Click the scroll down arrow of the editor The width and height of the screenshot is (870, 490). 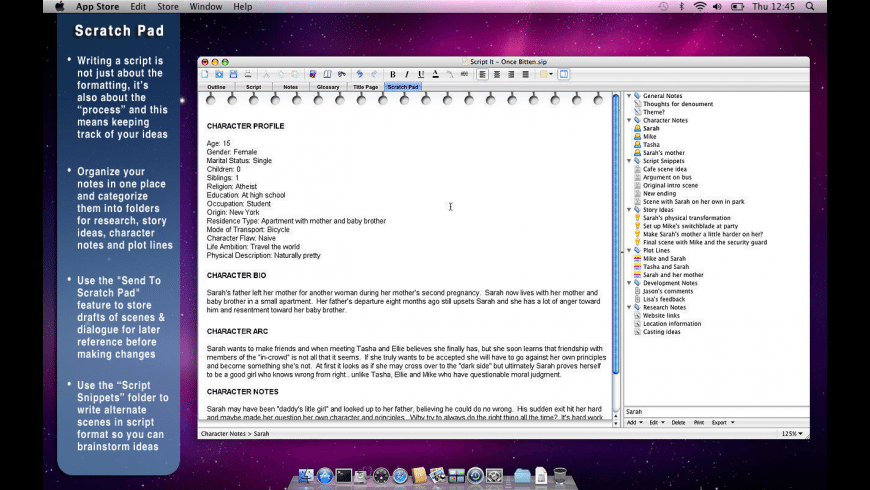[x=615, y=423]
